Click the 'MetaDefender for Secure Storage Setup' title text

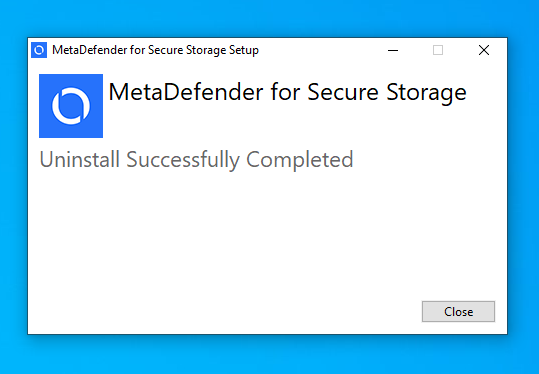155,50
